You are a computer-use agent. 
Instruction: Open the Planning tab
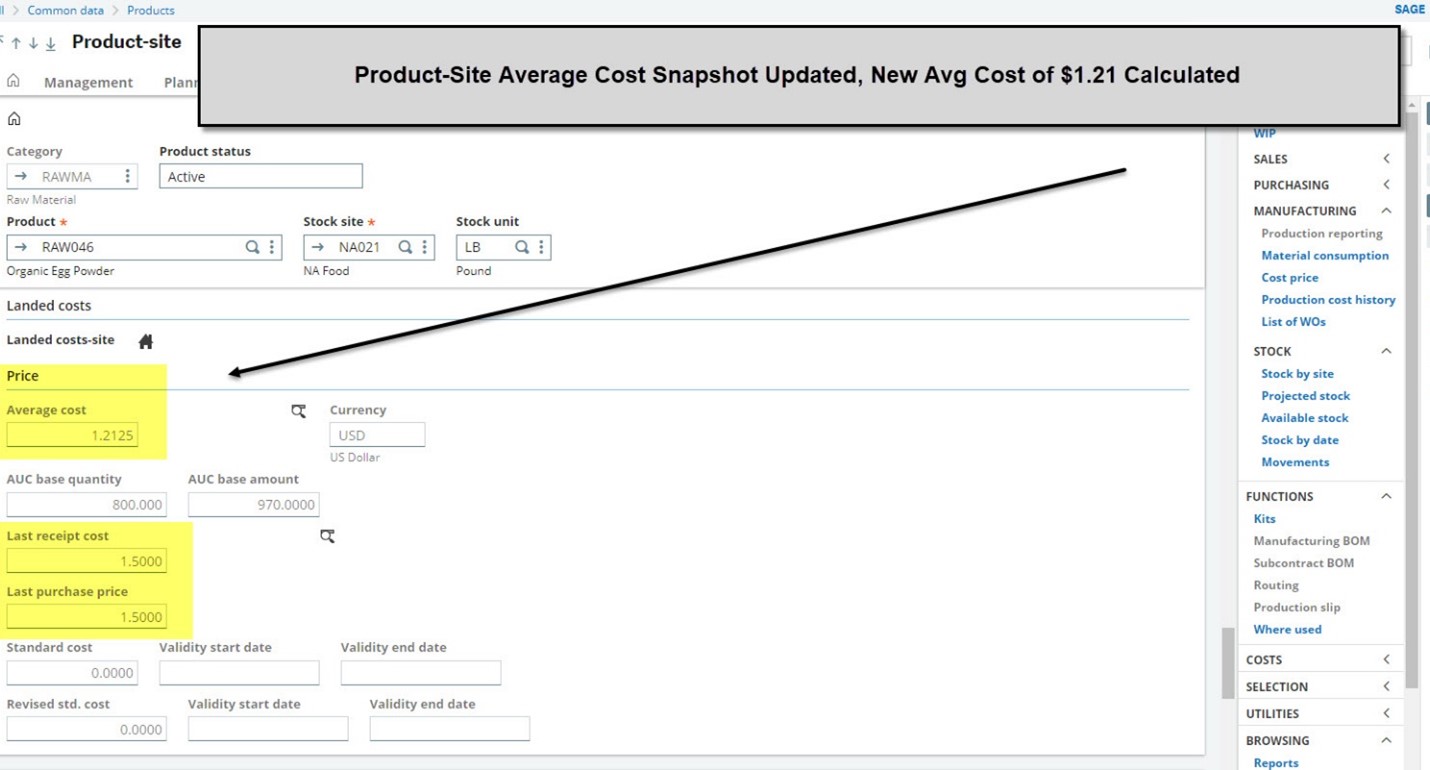183,82
